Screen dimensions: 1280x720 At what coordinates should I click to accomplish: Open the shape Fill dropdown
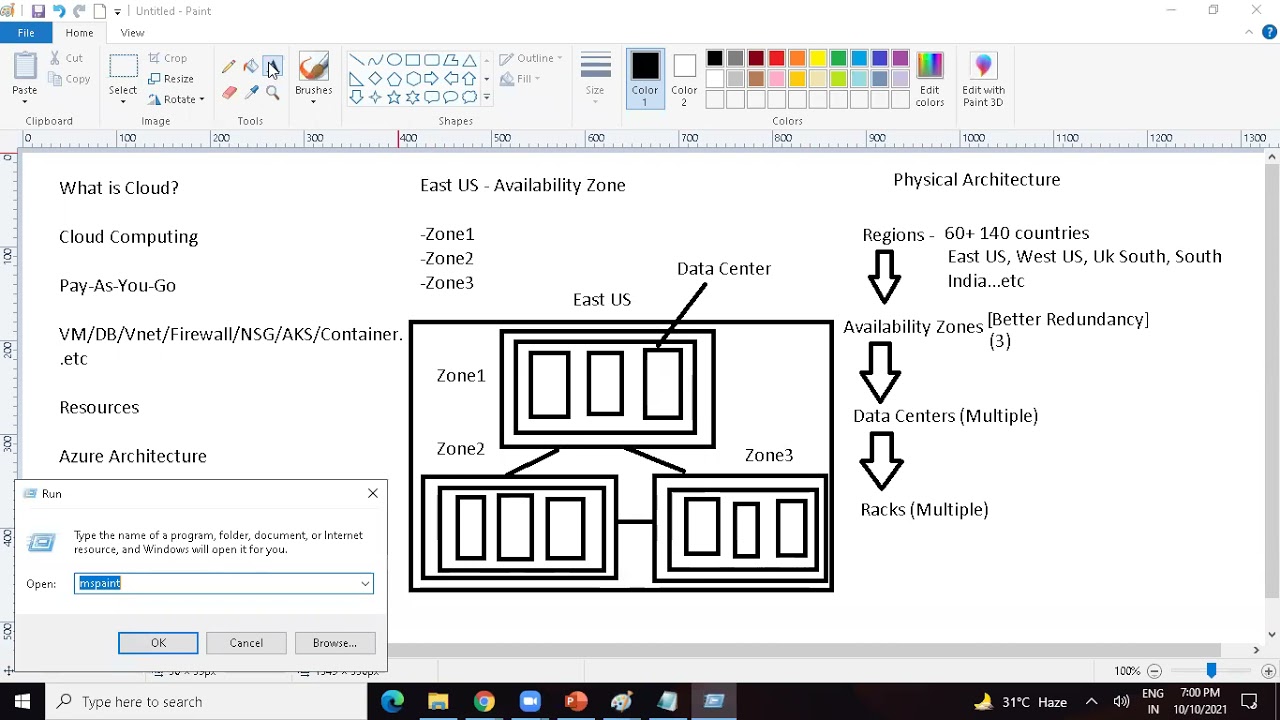[x=521, y=79]
